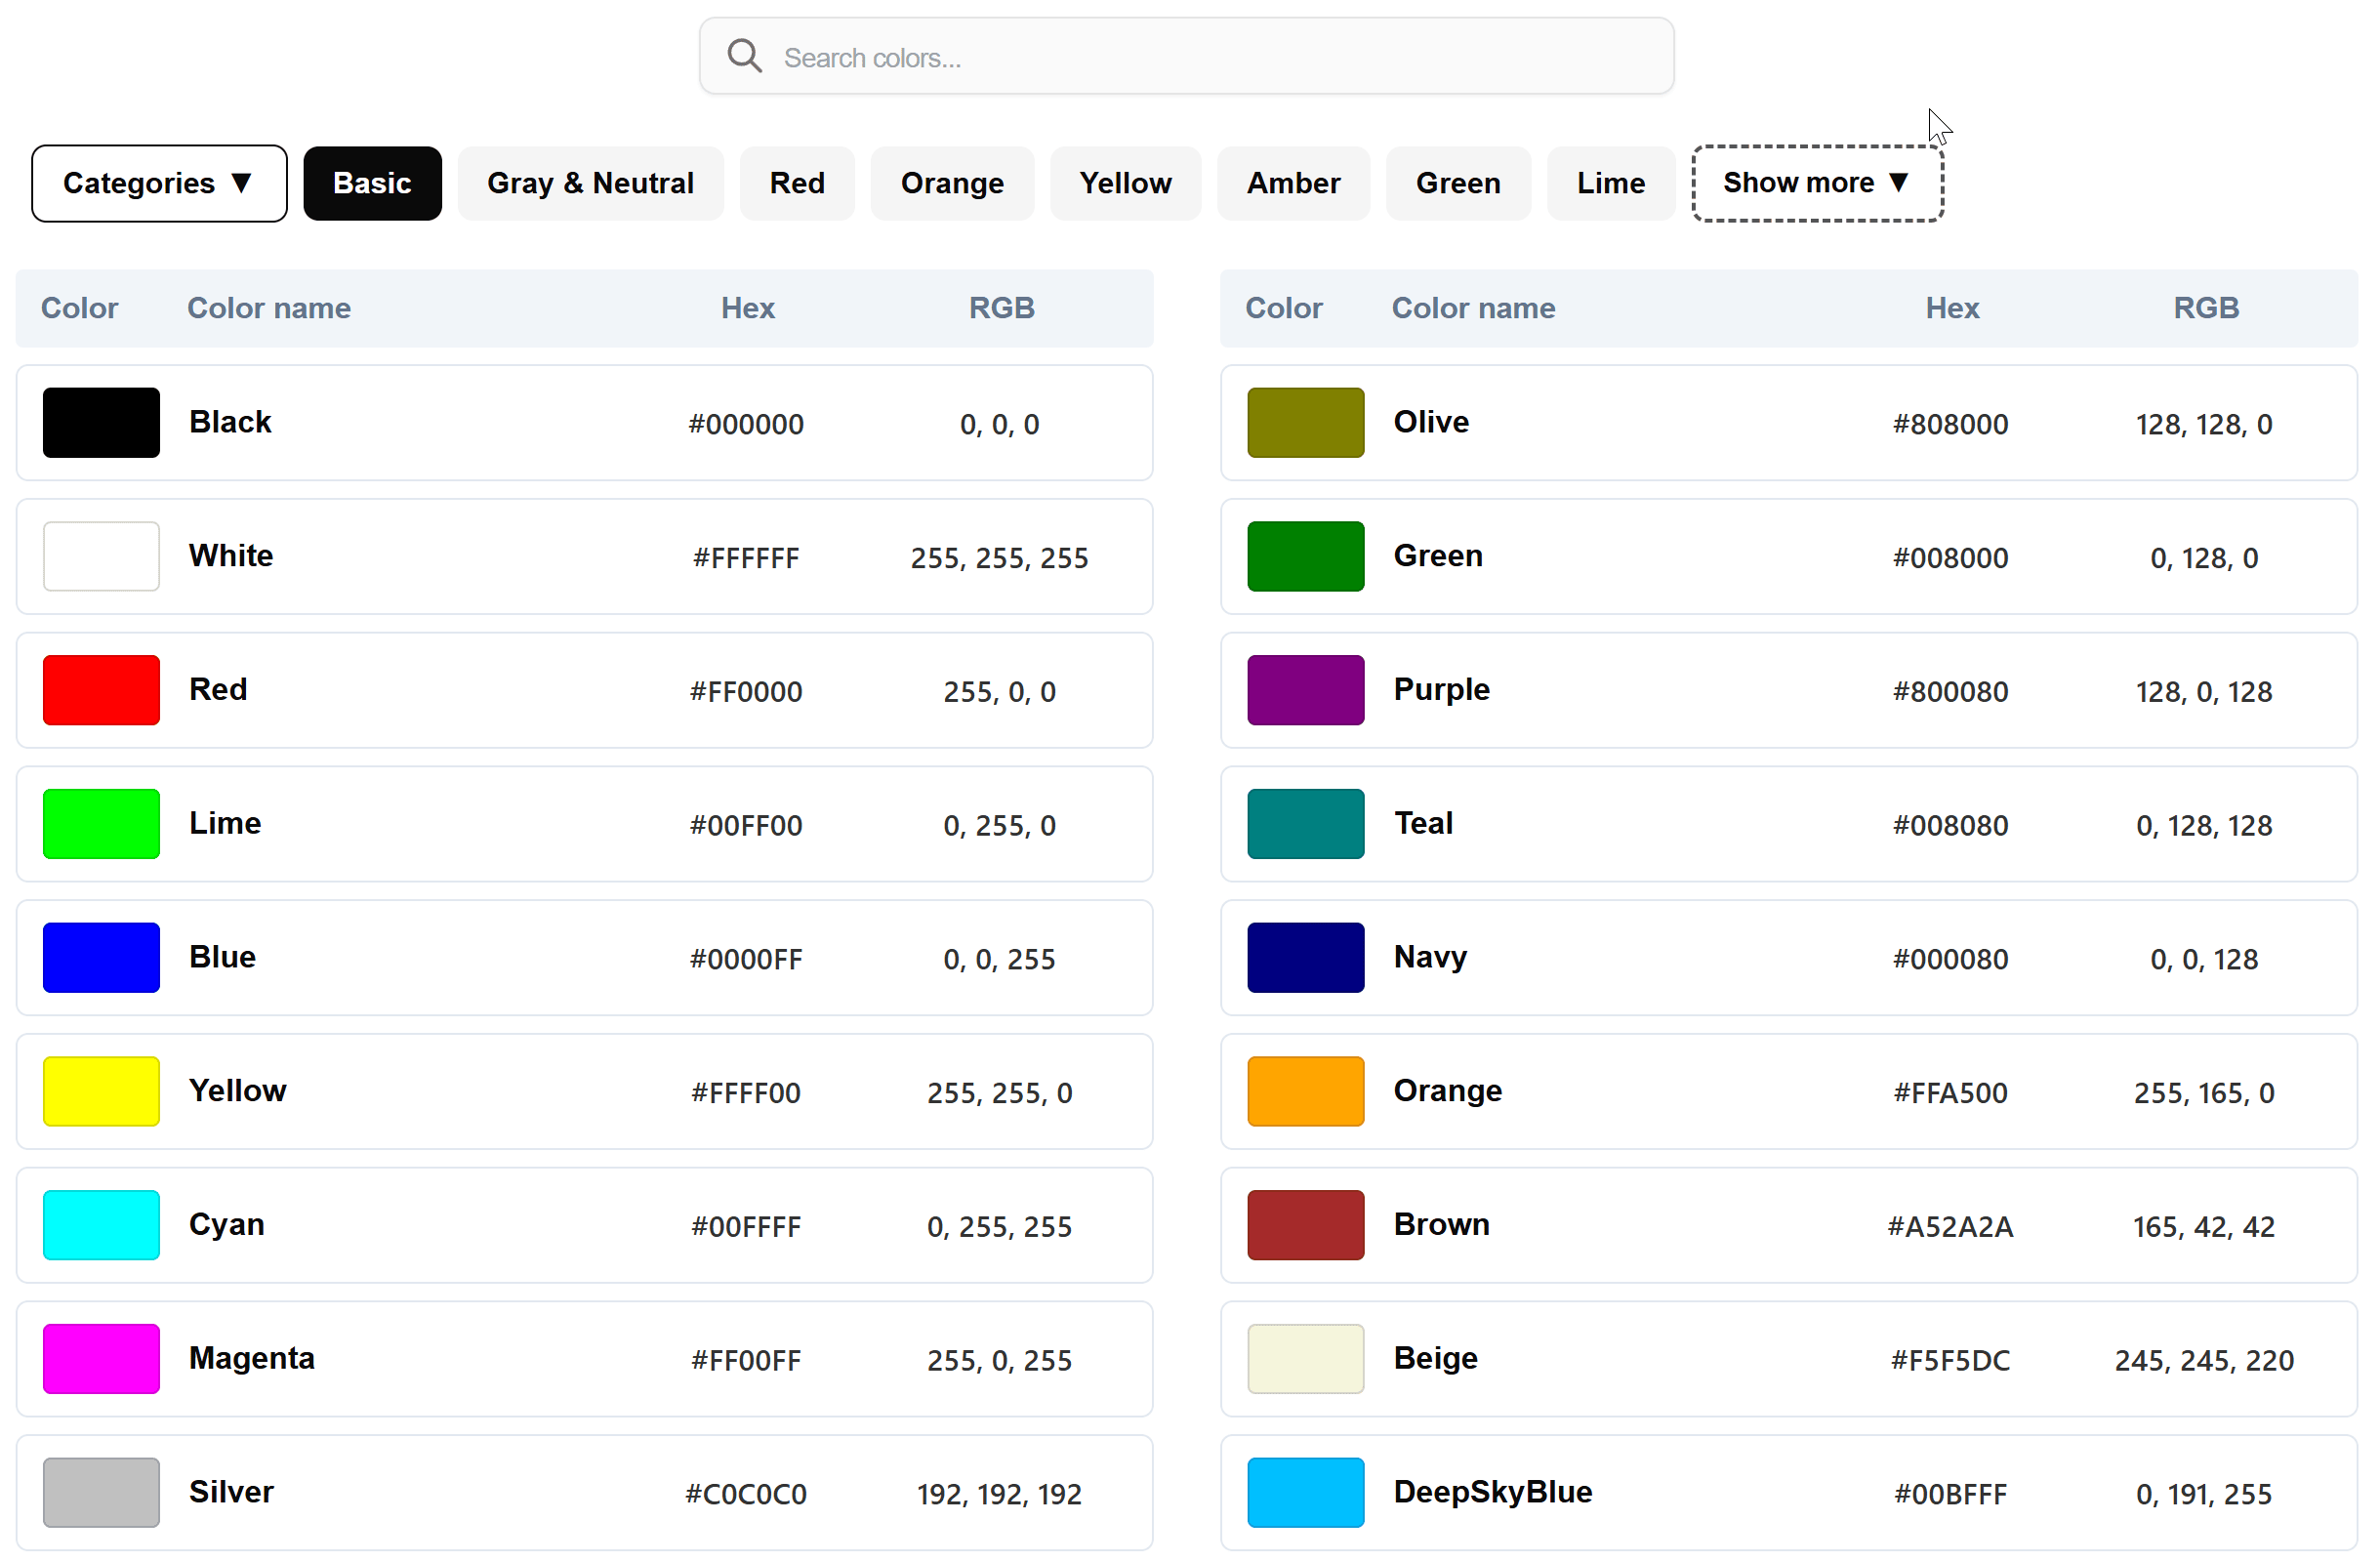Click the Navy color name
This screenshot has width=2380, height=1562.
[1429, 957]
